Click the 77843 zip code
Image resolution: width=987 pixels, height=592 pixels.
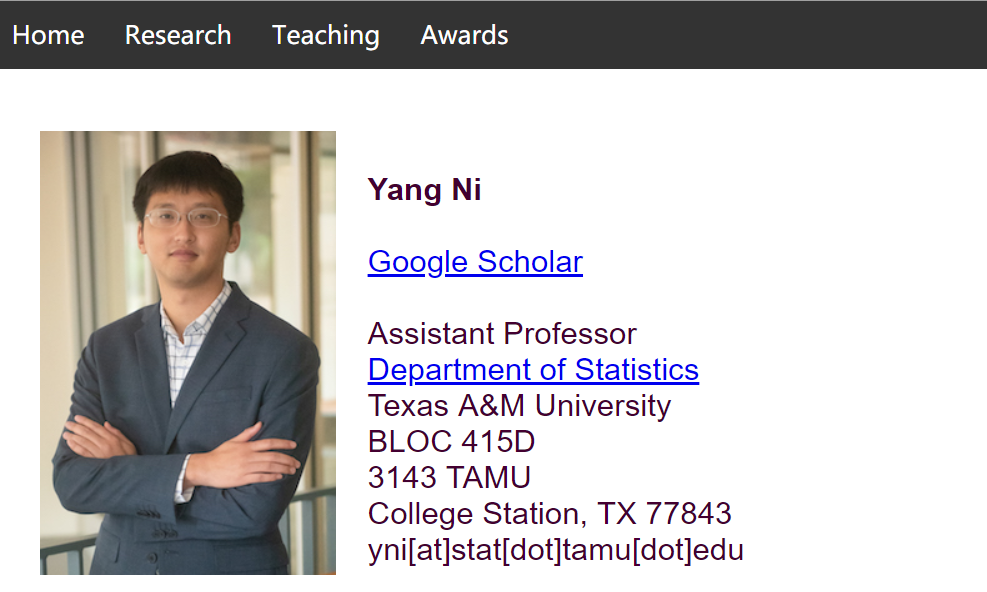coord(689,514)
